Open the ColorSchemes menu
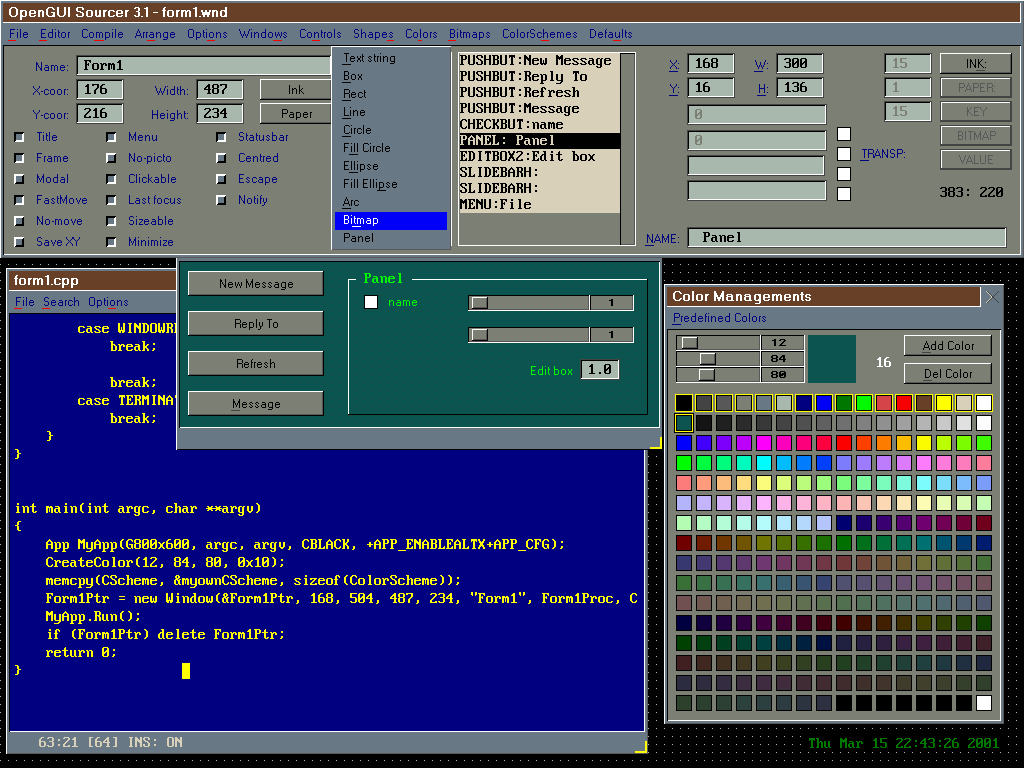 (x=539, y=34)
